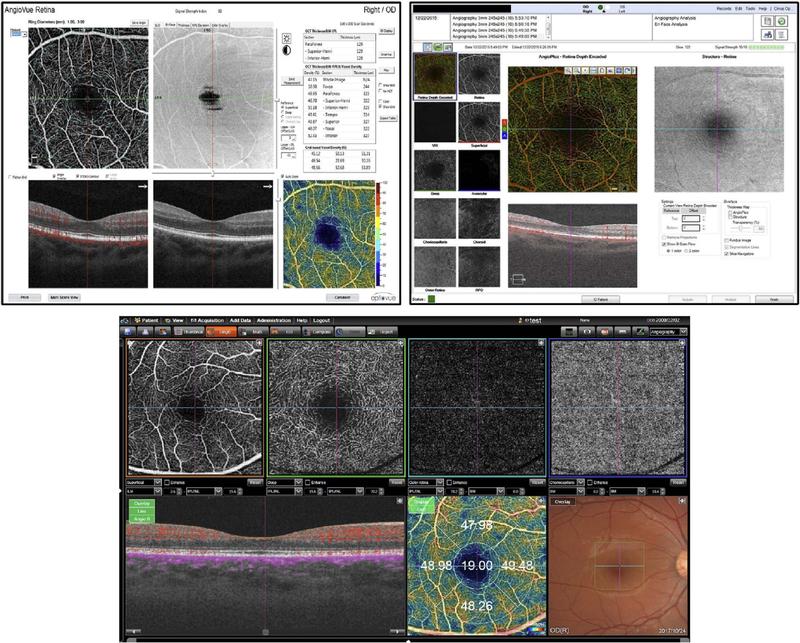Enable the Fundus Image overlay checkbox
Screen dimensions: 800x643
pyautogui.click(x=725, y=240)
